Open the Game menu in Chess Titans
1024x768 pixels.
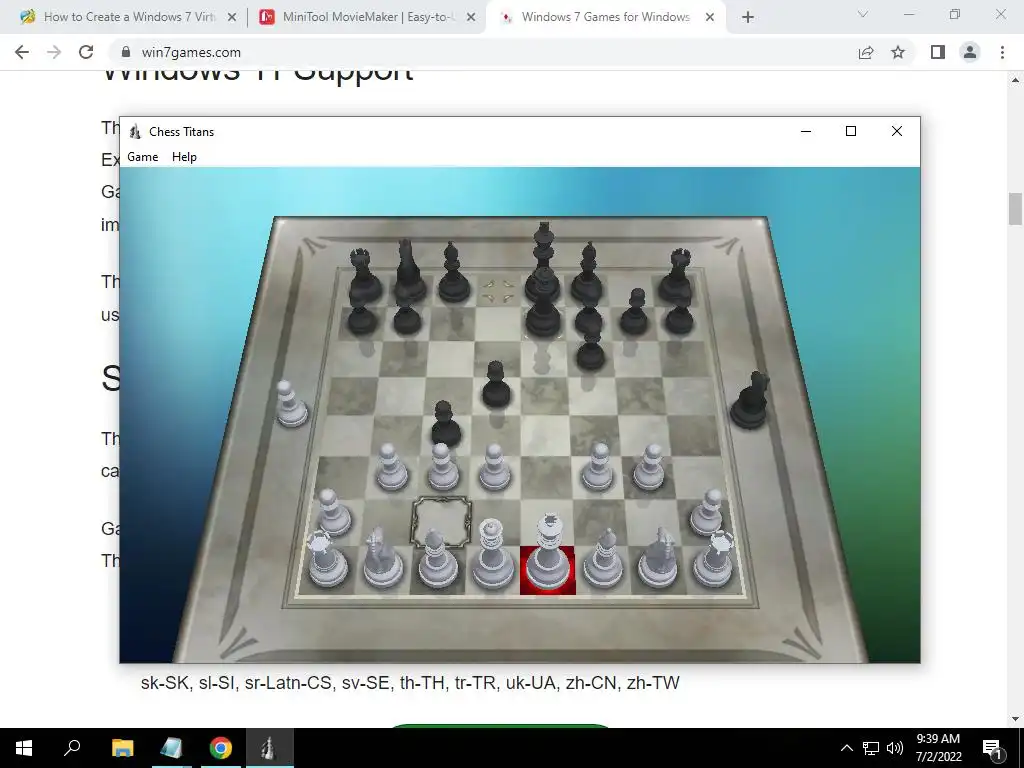(142, 157)
